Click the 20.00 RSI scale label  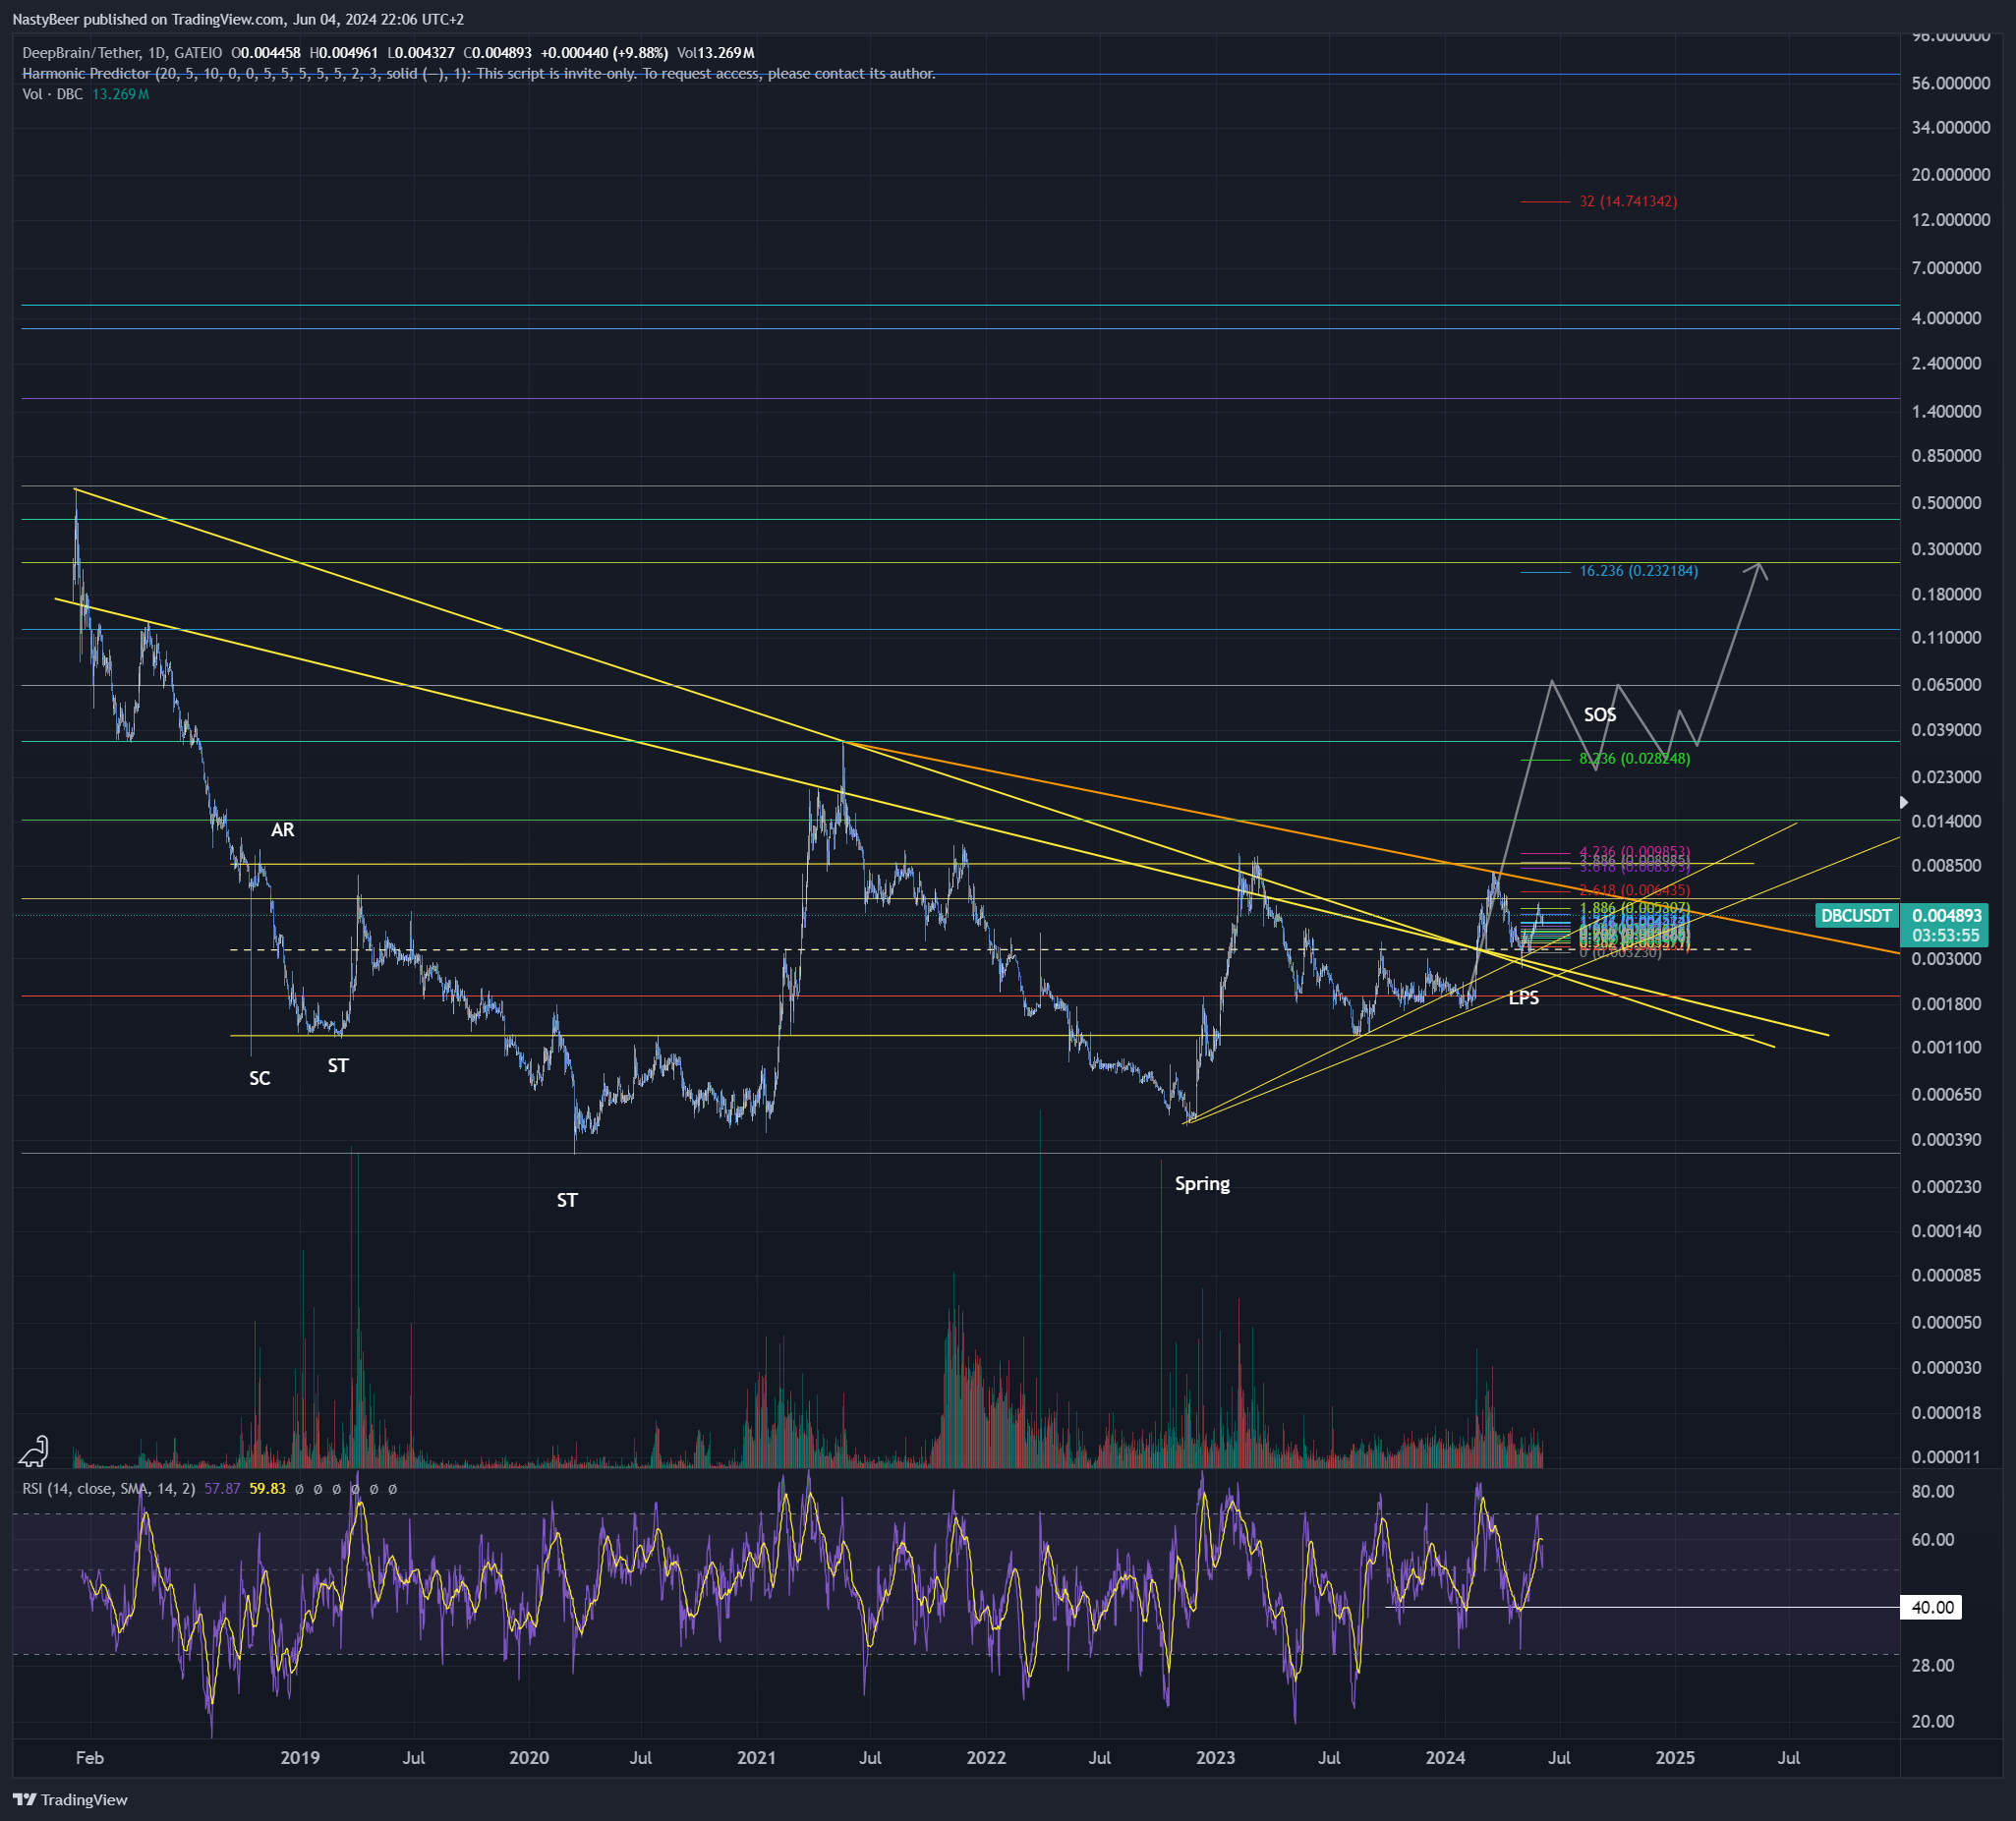click(x=1932, y=1721)
